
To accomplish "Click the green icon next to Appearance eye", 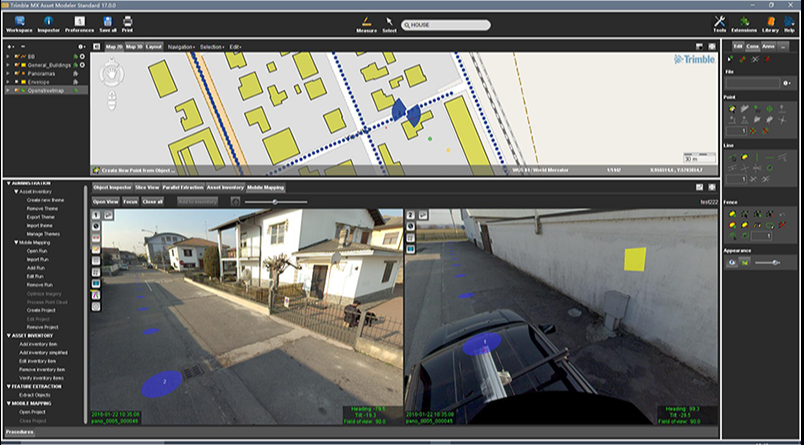I will (743, 262).
